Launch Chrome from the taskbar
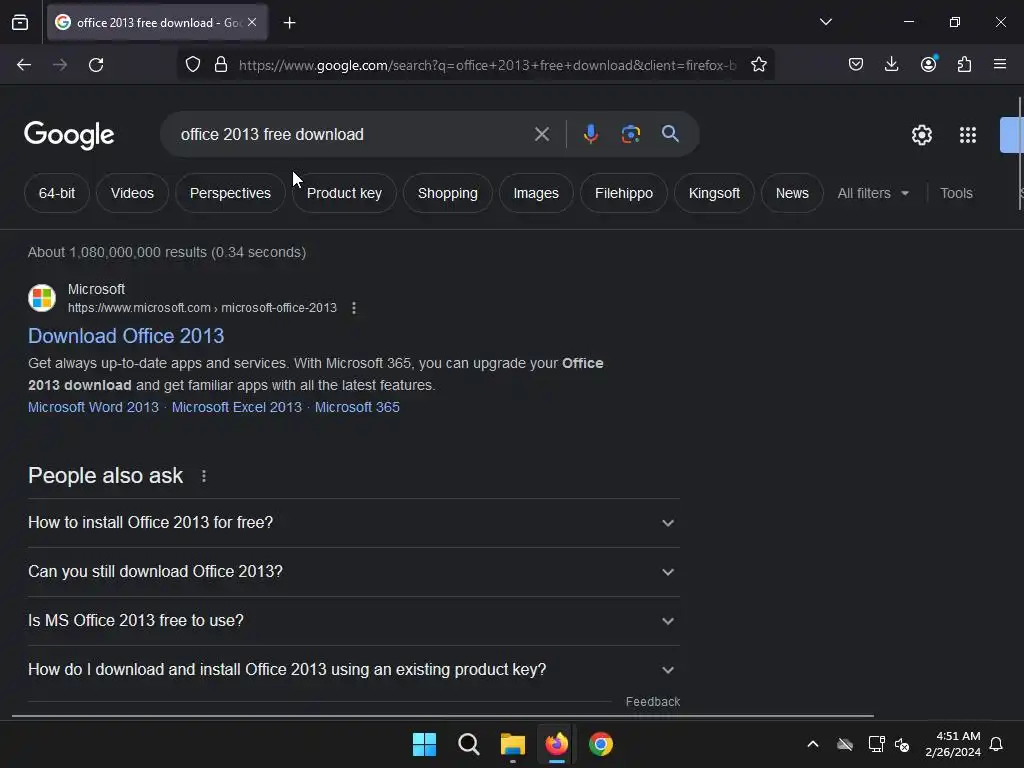 tap(601, 744)
